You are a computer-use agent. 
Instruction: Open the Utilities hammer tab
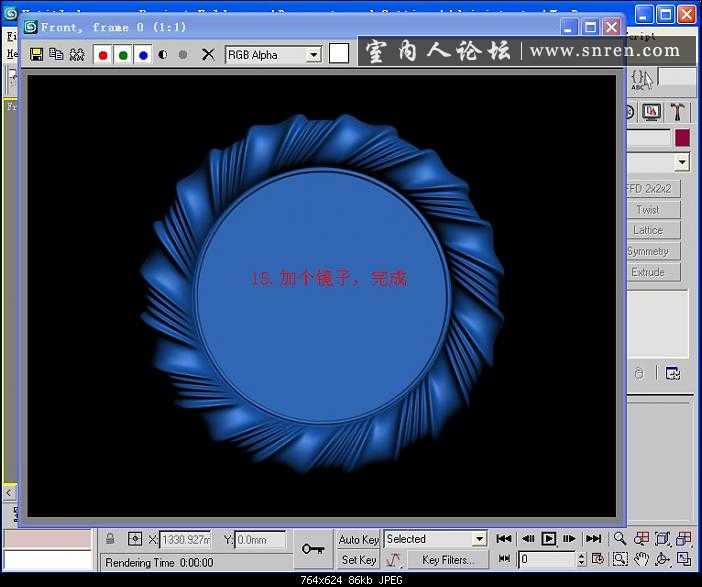point(677,111)
